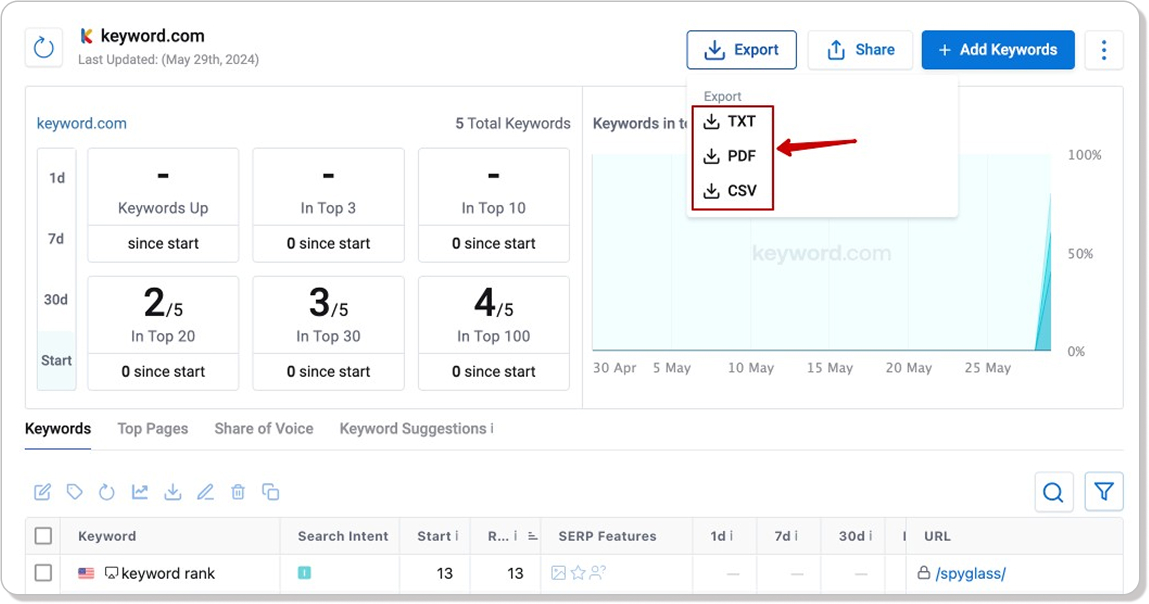The height and width of the screenshot is (604, 1149).
Task: Select the 7d time range
Action: tap(56, 239)
